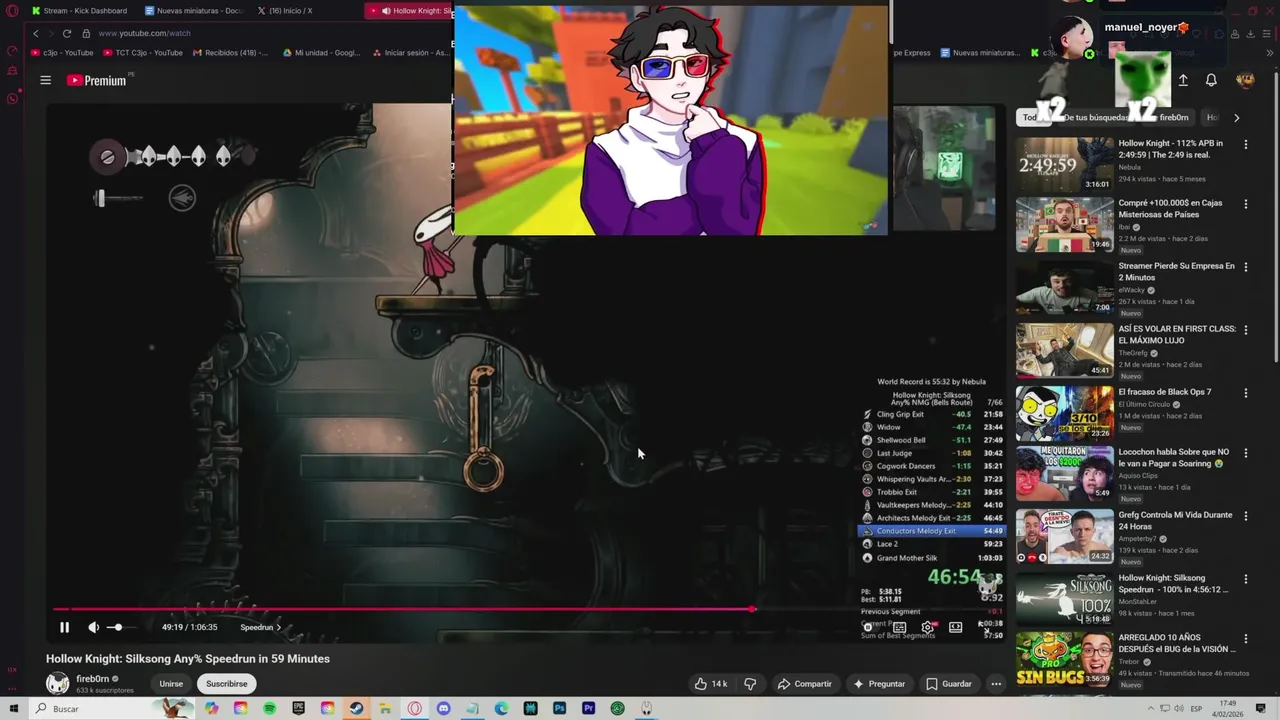Open options for Grefg Controla Mi Vida video
Screen dimensions: 1280x720
(x=1245, y=516)
